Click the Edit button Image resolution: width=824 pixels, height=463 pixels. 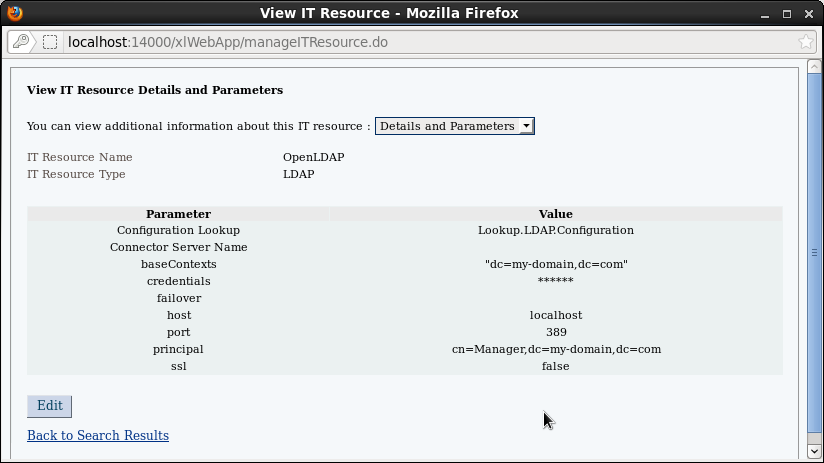coord(49,406)
